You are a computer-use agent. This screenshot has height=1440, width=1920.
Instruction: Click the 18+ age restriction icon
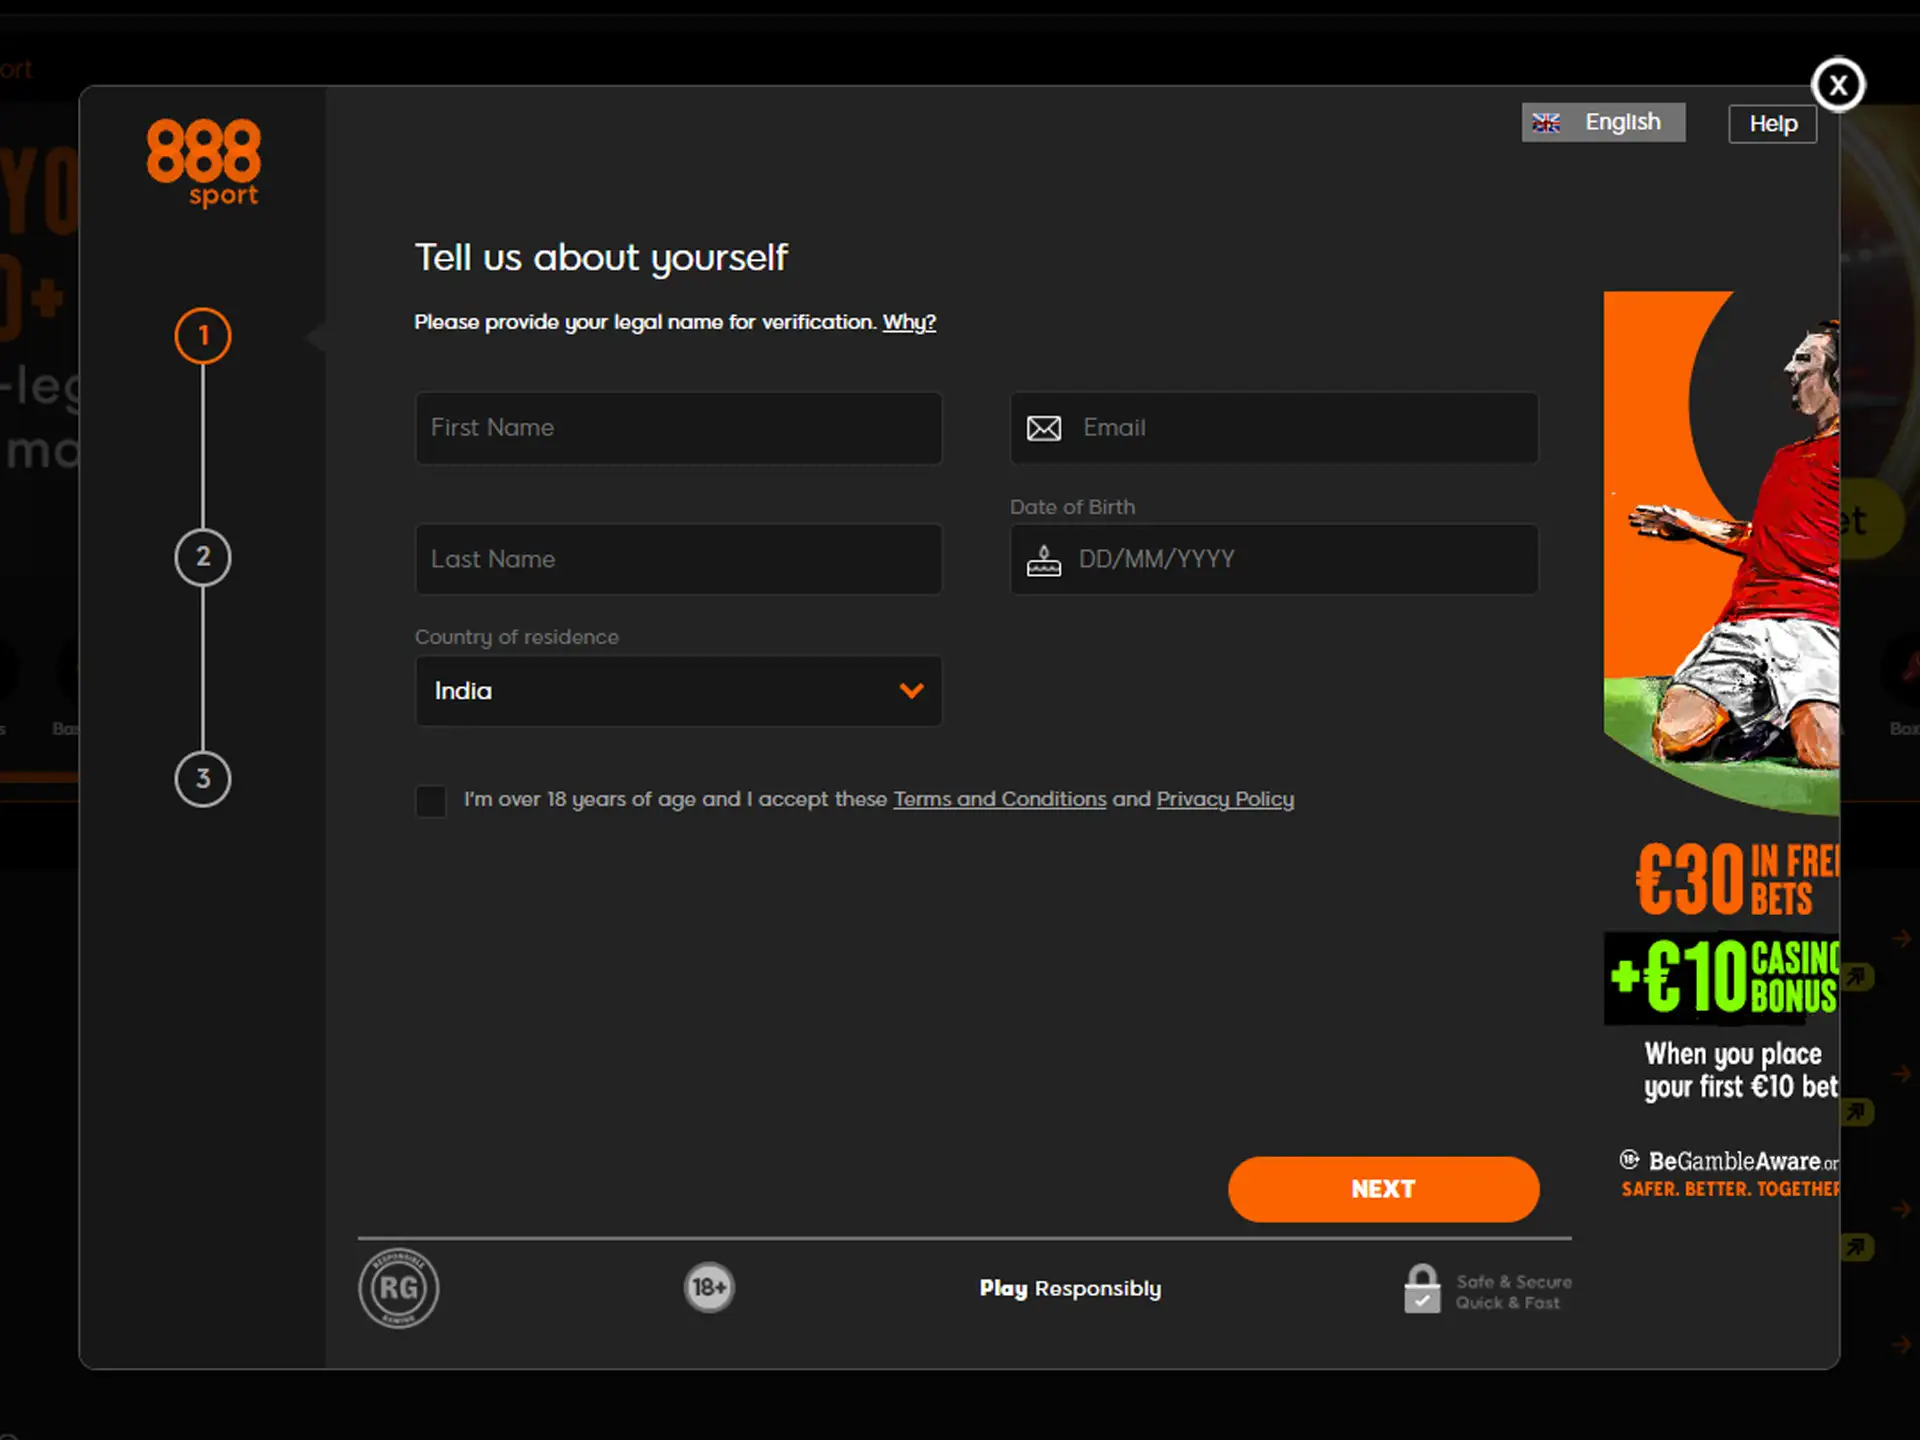[708, 1286]
